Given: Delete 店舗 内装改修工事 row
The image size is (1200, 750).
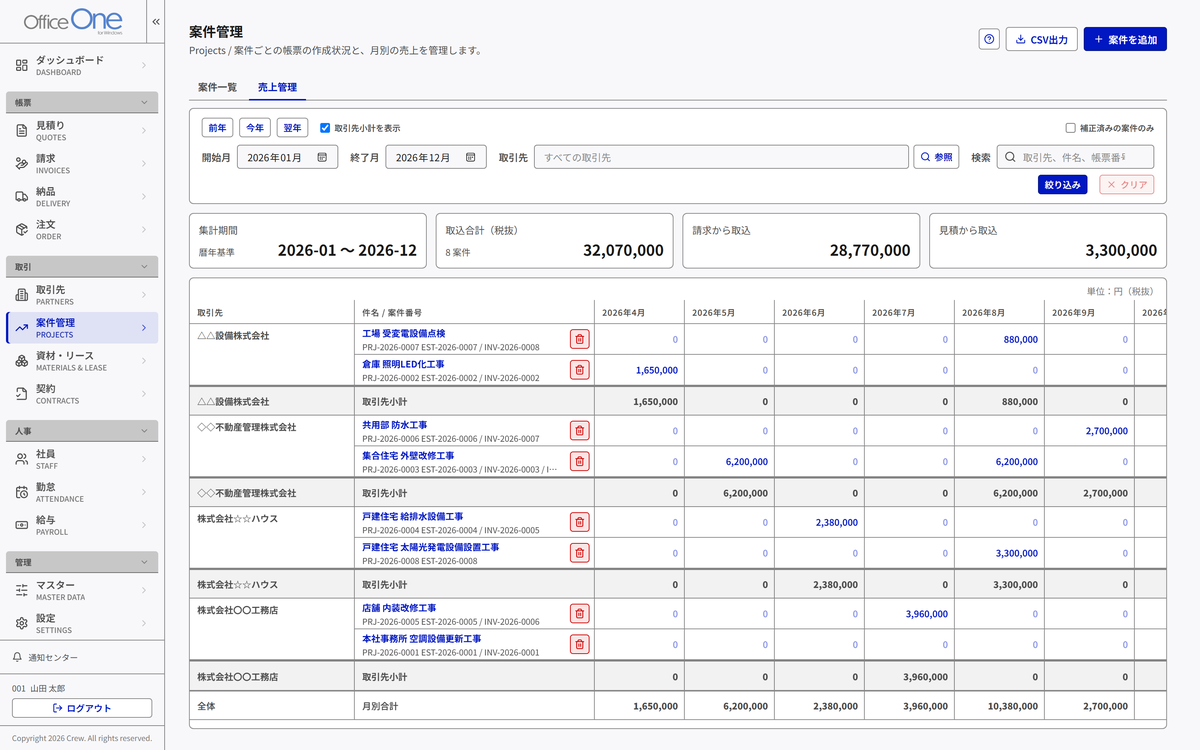Looking at the screenshot, I should 579,614.
